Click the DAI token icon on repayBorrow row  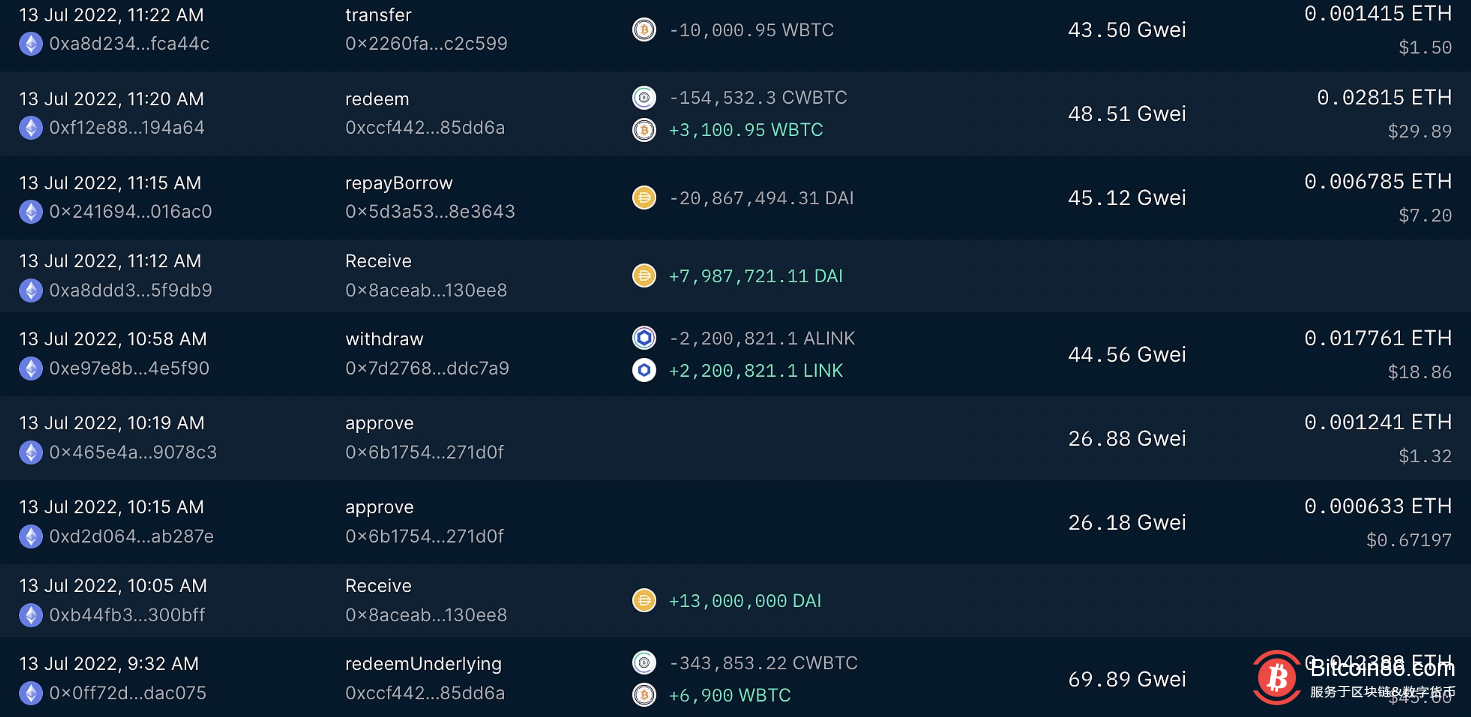[644, 197]
